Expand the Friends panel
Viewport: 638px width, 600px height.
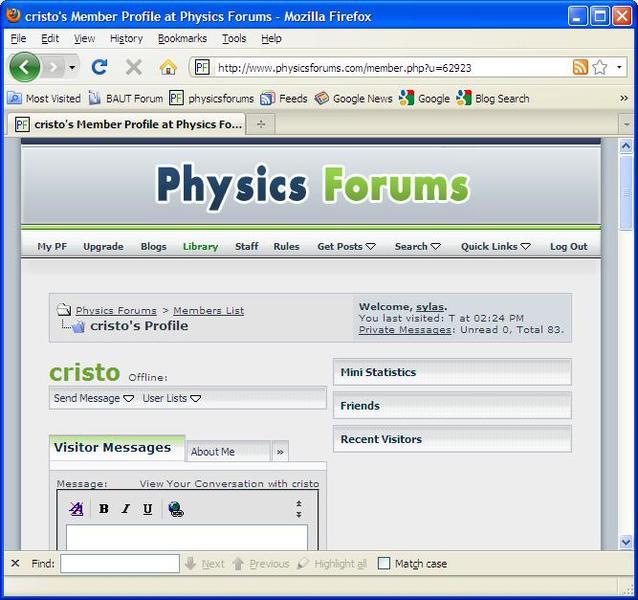tap(452, 406)
